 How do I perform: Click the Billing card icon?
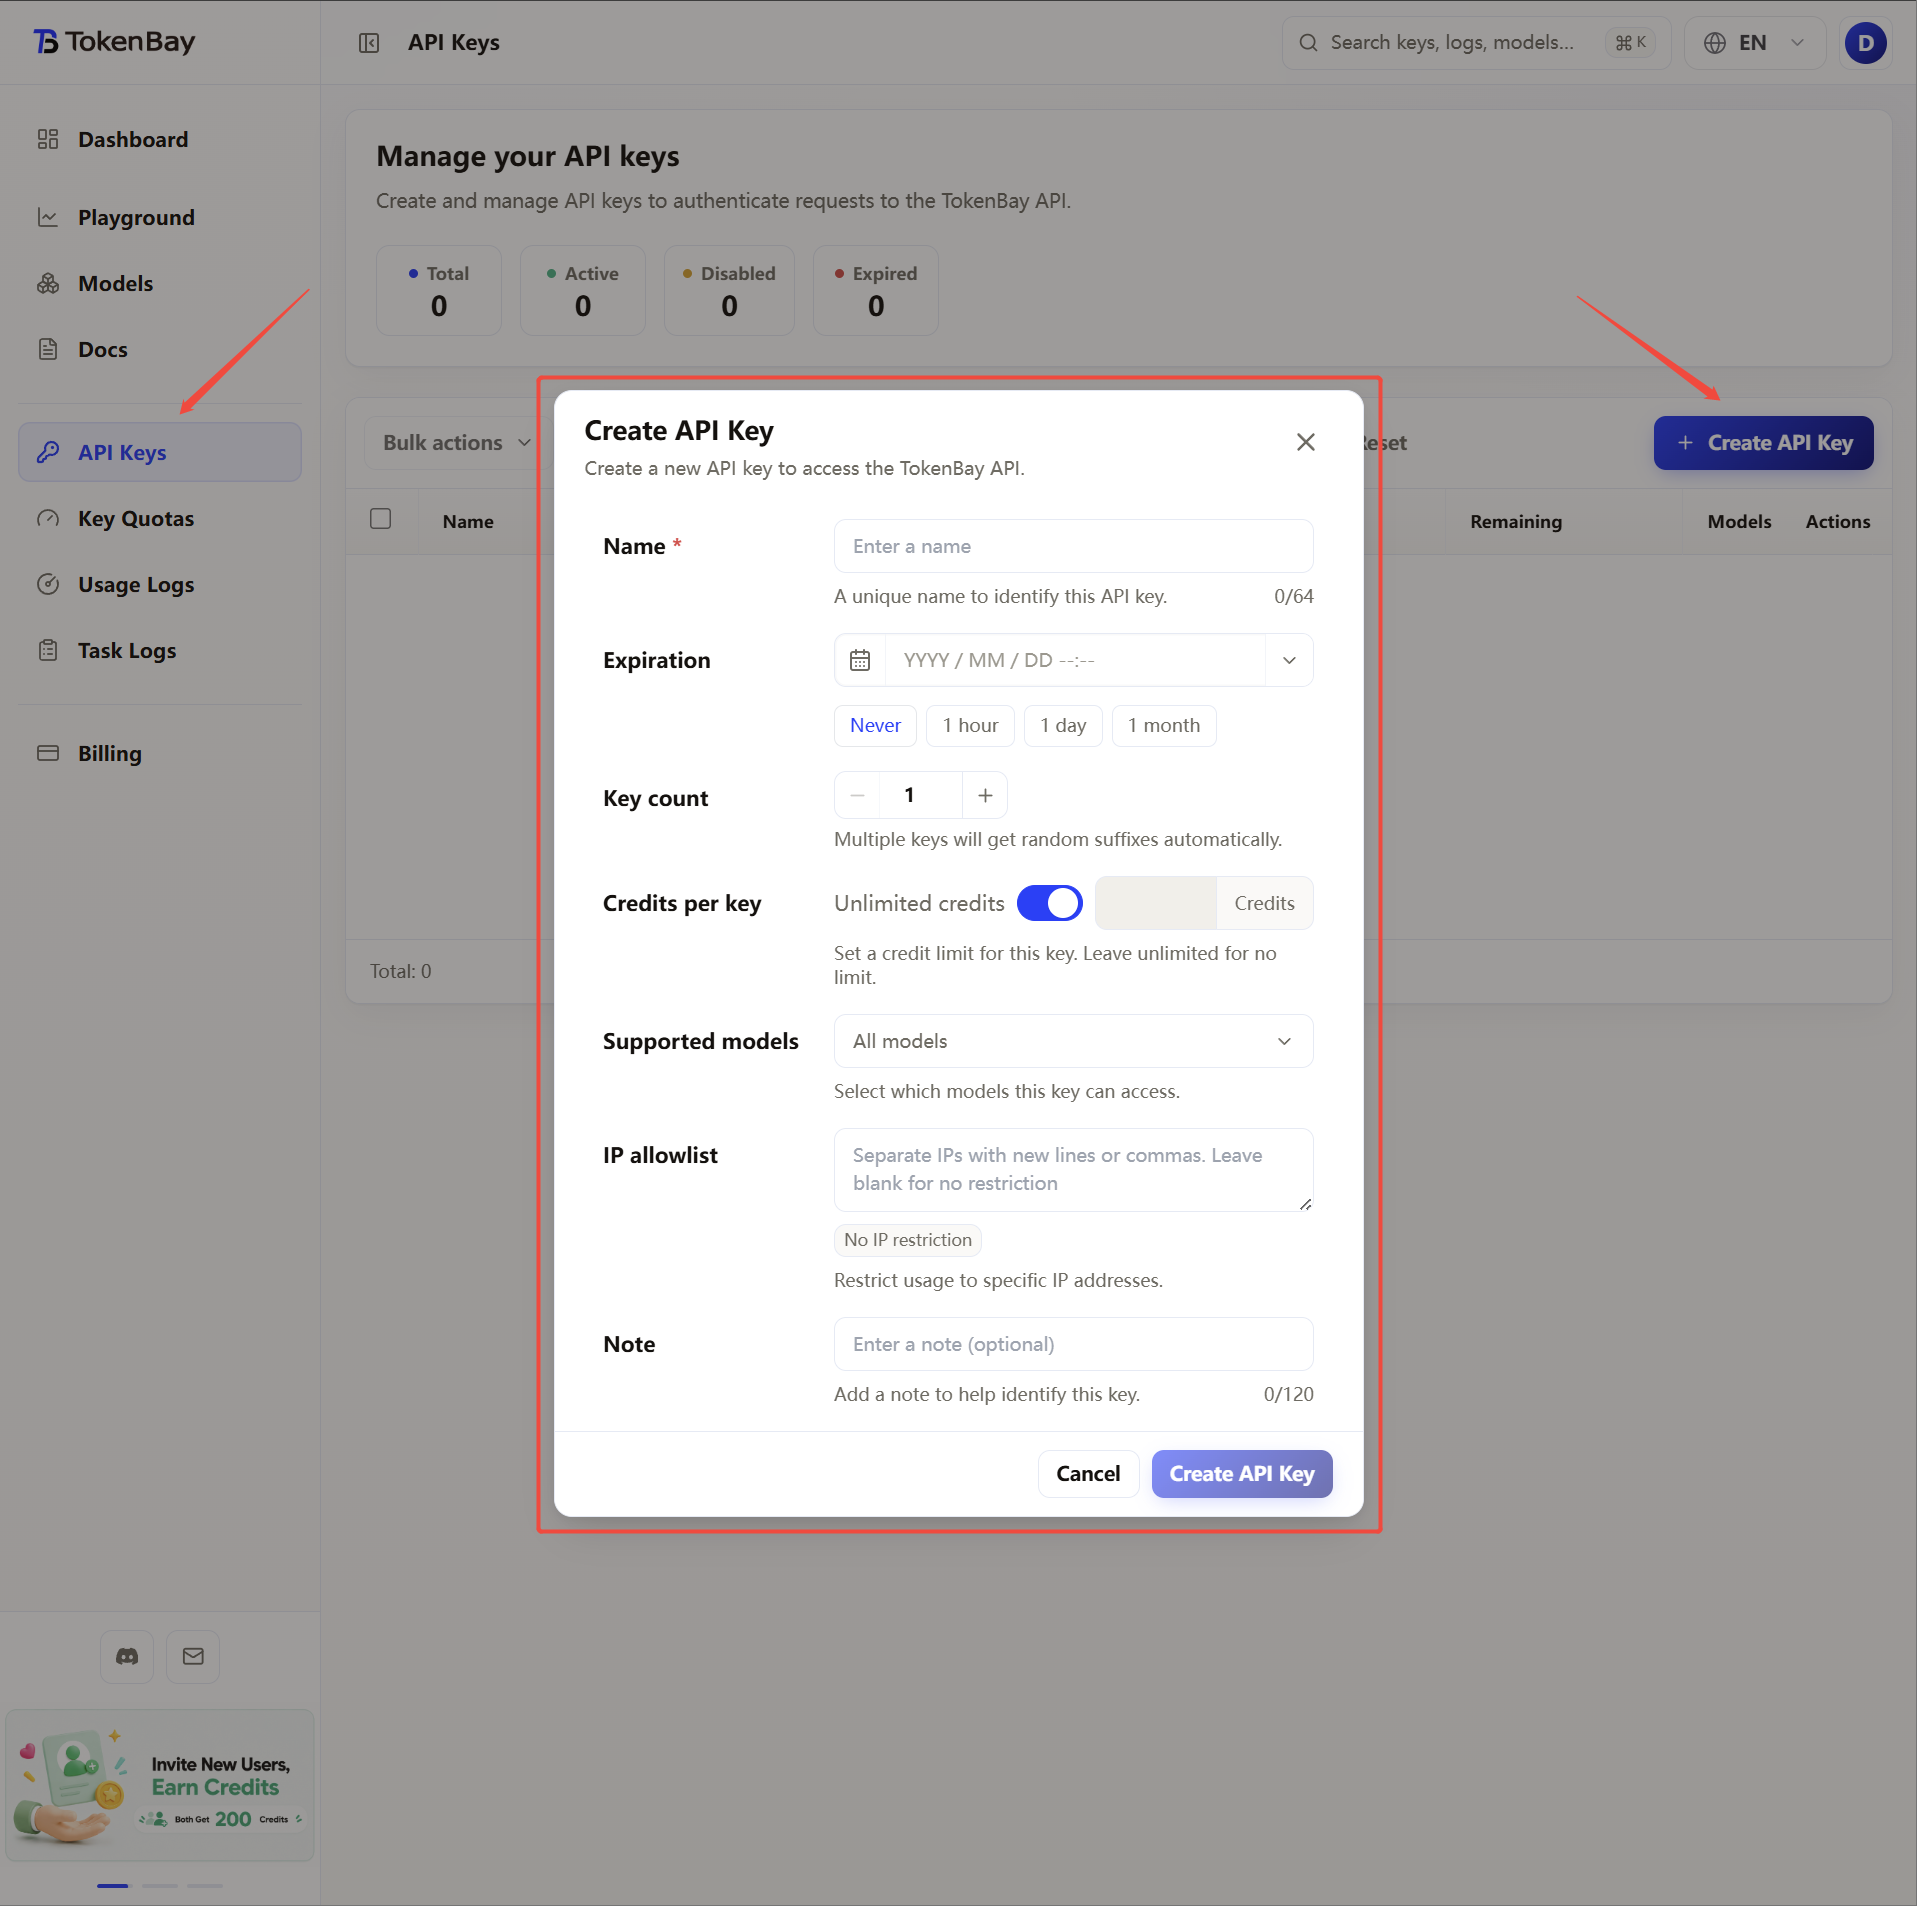tap(48, 753)
